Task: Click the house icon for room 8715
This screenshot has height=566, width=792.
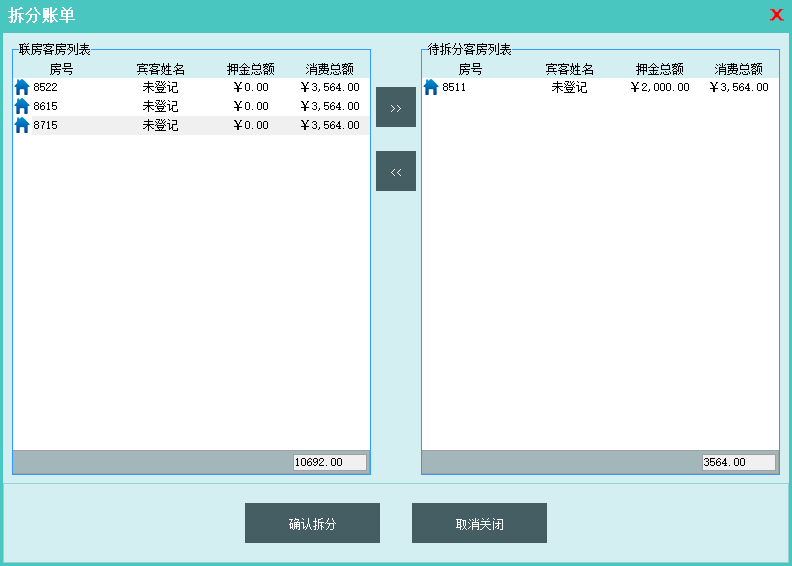Action: tap(22, 125)
